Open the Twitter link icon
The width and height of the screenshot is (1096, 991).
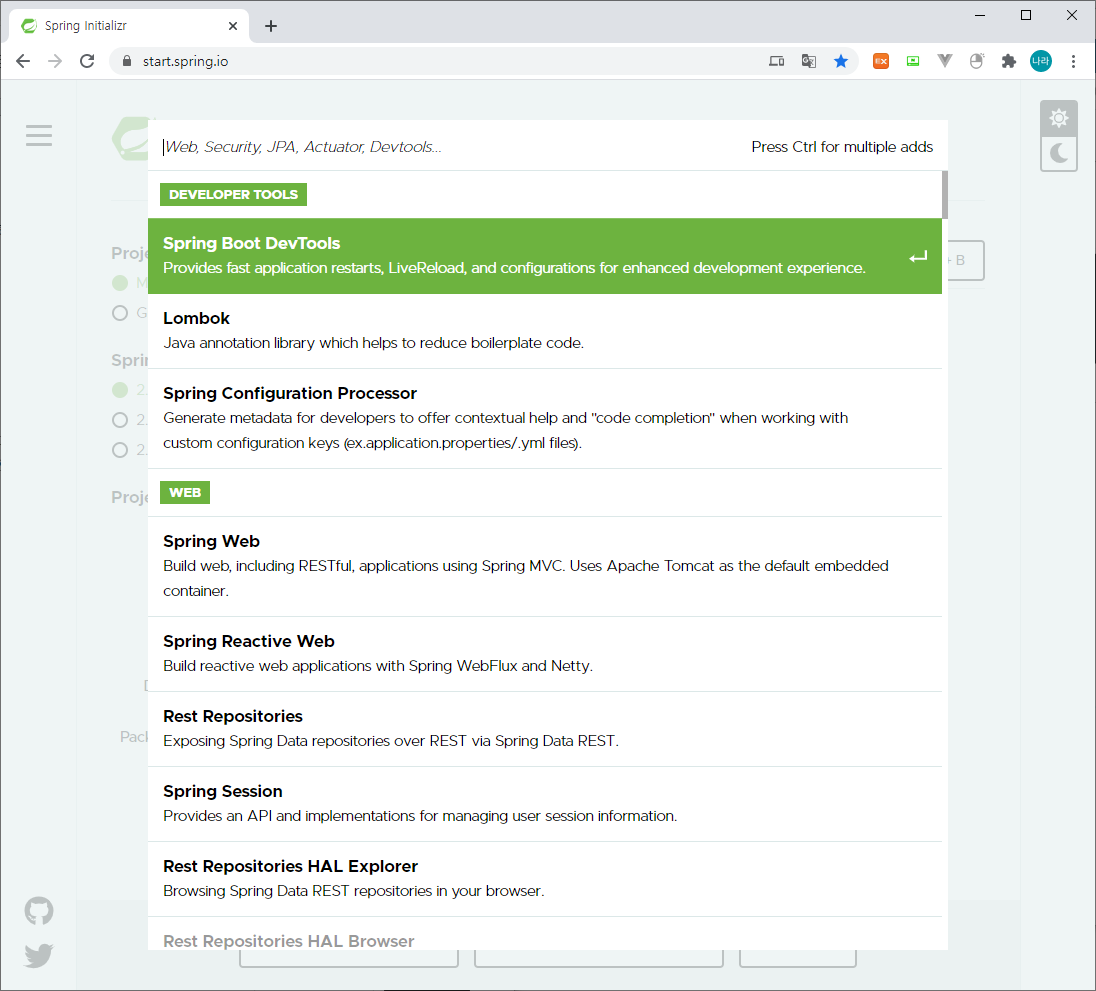coord(39,955)
